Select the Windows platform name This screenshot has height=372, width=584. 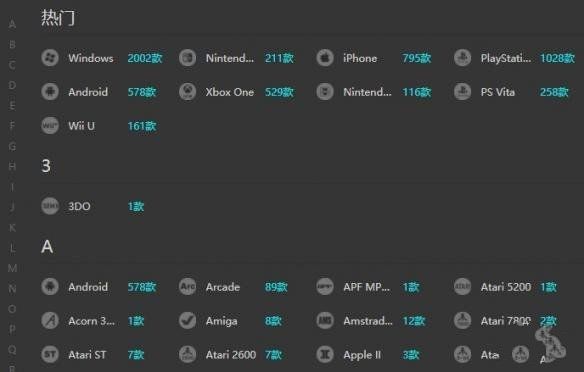pos(91,58)
